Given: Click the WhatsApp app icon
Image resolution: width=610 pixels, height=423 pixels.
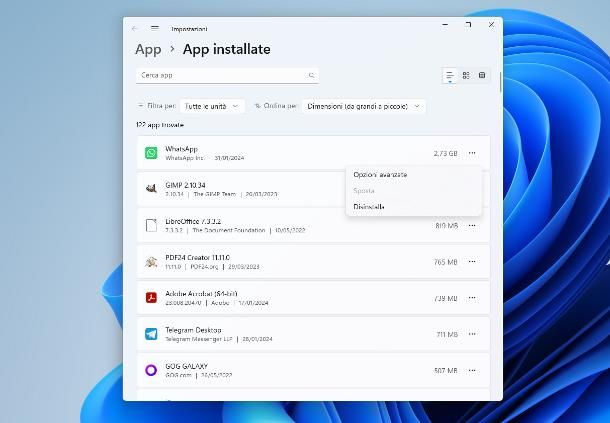Looking at the screenshot, I should [151, 153].
